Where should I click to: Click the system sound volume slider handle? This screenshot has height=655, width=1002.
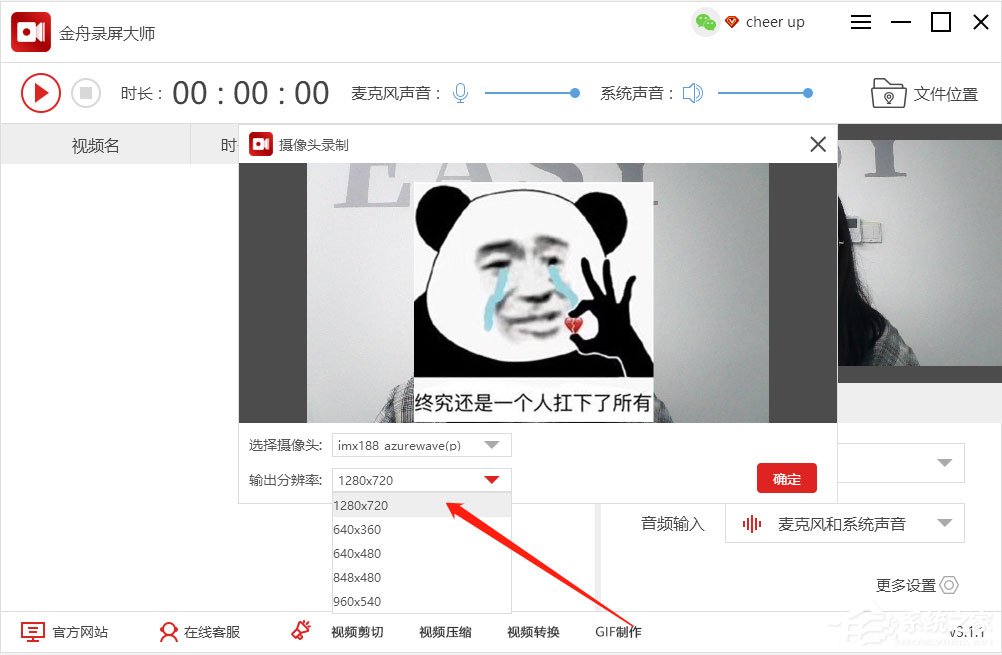[x=807, y=92]
